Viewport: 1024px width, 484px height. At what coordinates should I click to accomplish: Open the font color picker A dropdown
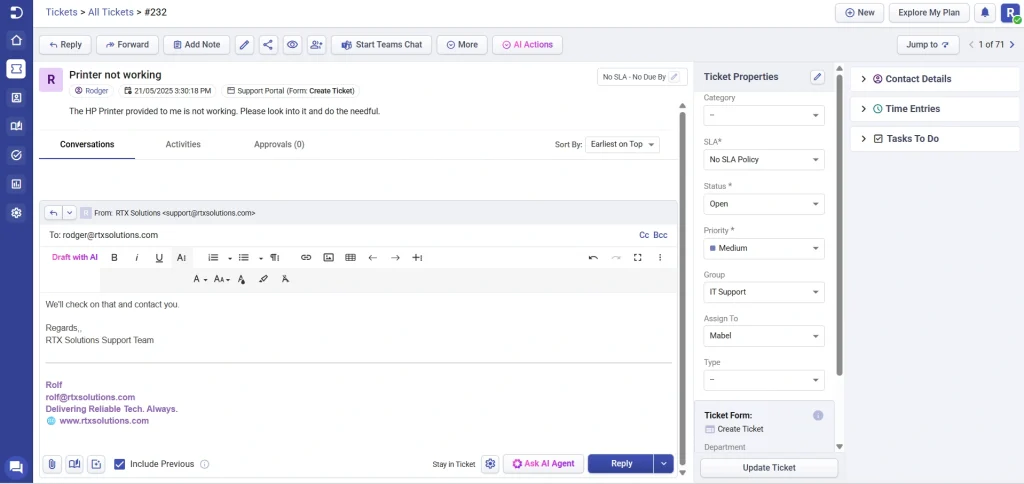click(x=200, y=279)
